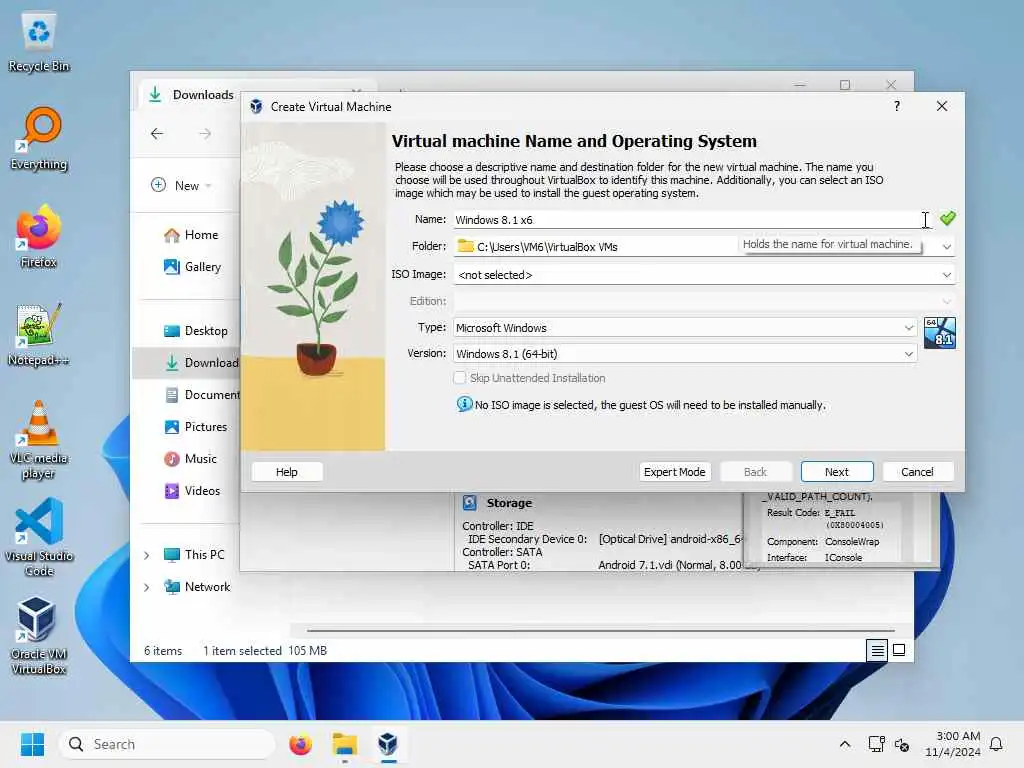The height and width of the screenshot is (768, 1024).
Task: Open the Oracle VM VirtualBox desktop shortcut
Action: (x=39, y=635)
